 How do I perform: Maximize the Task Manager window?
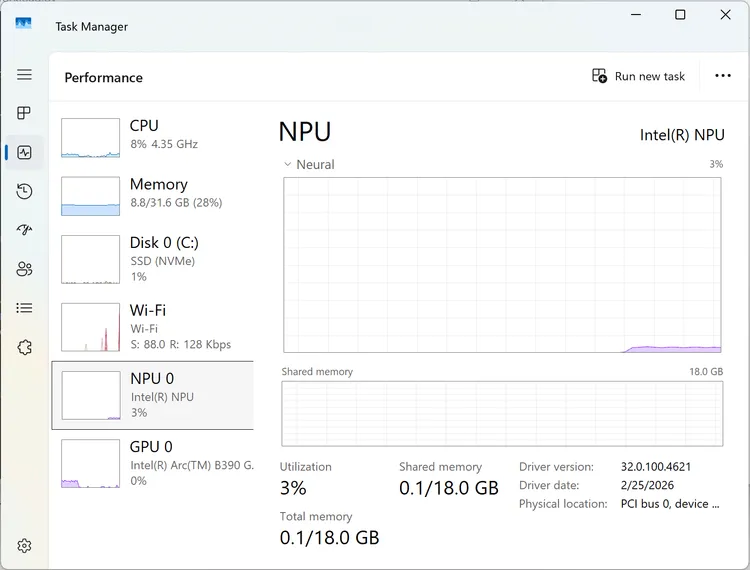680,15
